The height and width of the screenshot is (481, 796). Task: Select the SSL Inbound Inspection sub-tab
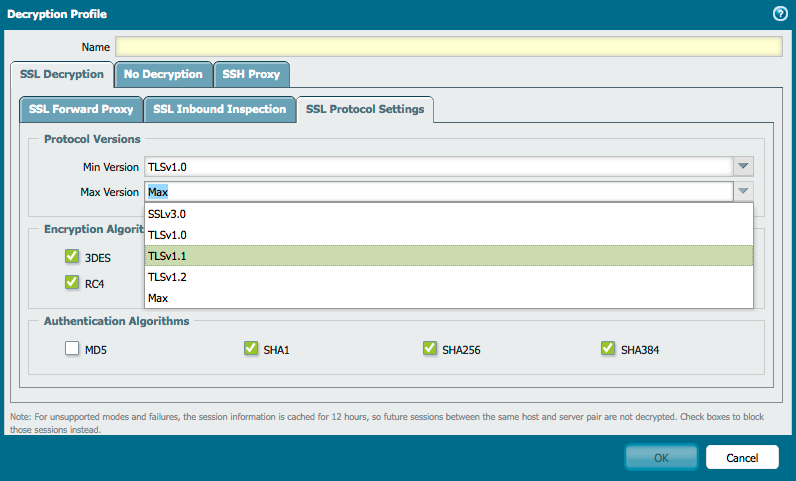220,109
